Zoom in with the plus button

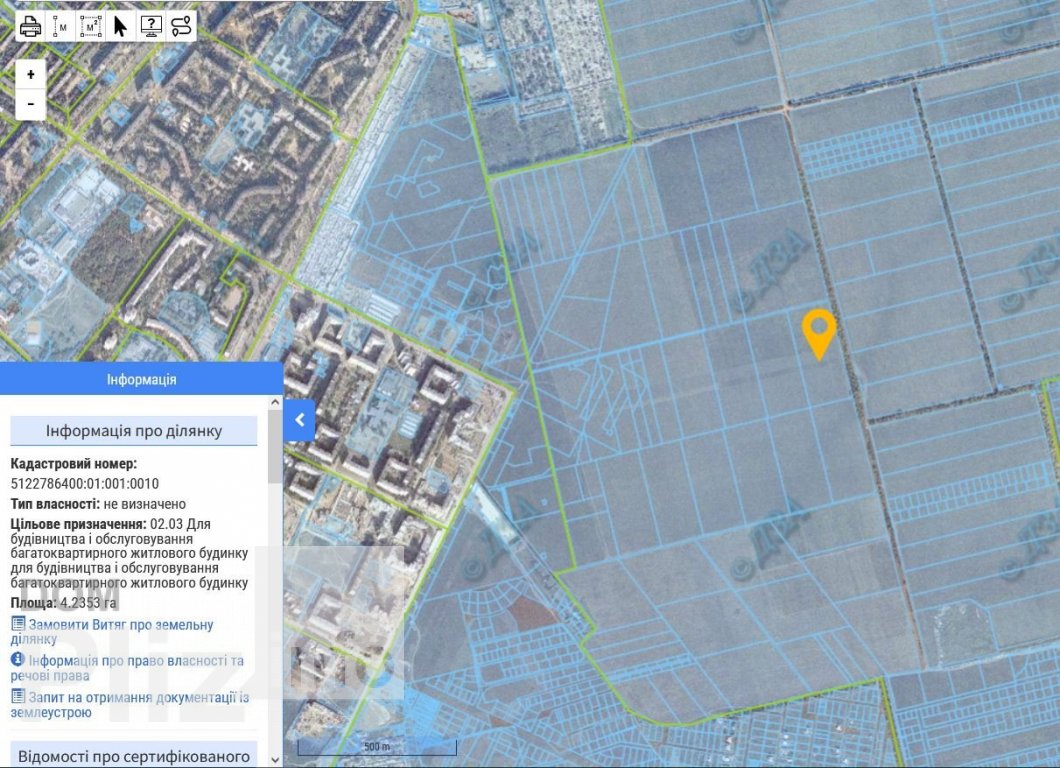pyautogui.click(x=31, y=75)
